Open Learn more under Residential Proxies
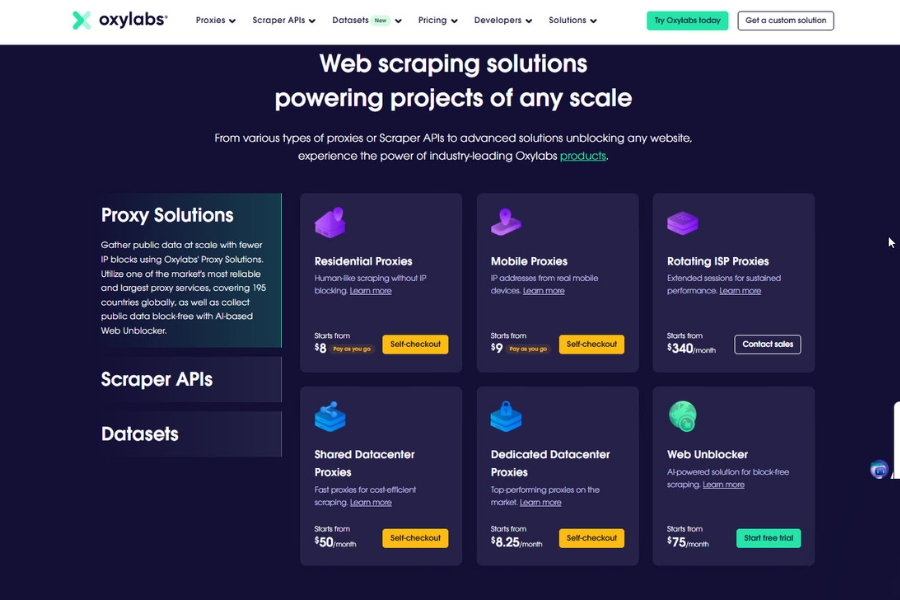This screenshot has width=900, height=600. pyautogui.click(x=371, y=291)
